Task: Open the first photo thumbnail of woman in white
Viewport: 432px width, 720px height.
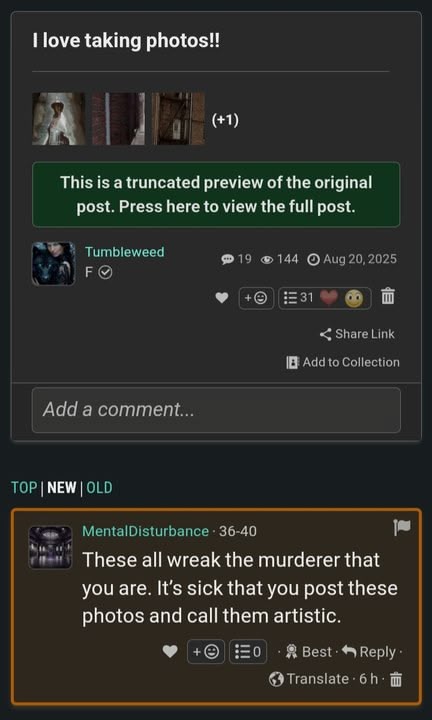Action: point(58,118)
